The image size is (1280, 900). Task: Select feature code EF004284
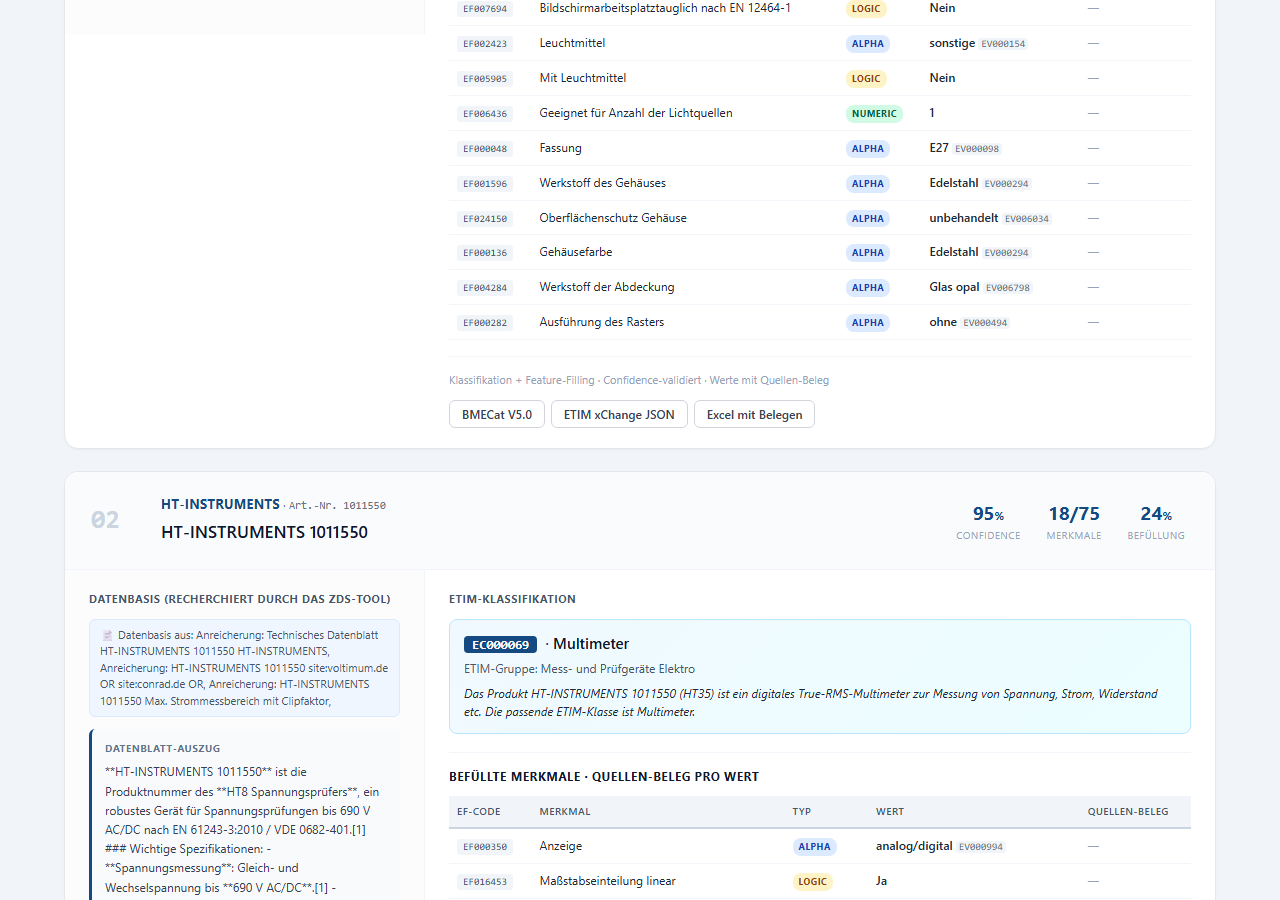click(485, 288)
